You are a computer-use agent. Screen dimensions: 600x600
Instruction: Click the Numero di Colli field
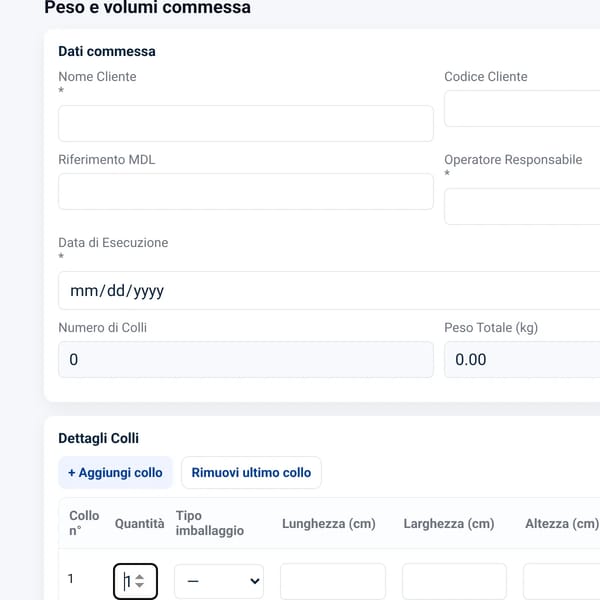(246, 360)
